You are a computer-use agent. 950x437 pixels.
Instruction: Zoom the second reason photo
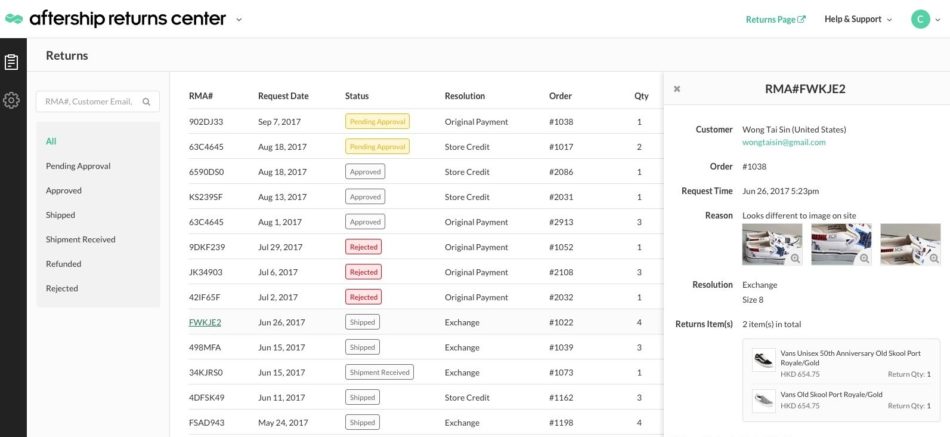tap(864, 258)
